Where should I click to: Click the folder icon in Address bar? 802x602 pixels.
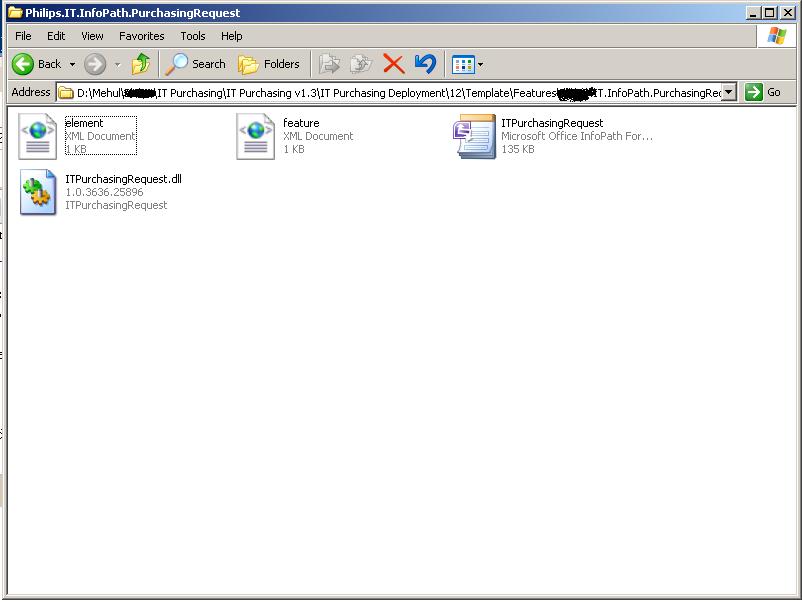pos(66,93)
